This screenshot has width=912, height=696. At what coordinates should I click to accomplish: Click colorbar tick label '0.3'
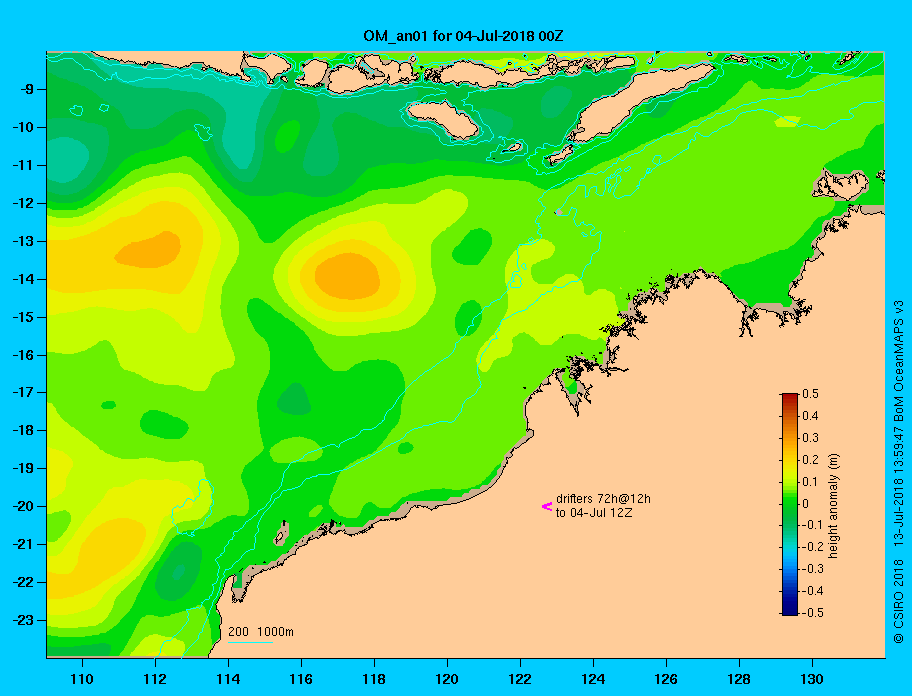tap(810, 438)
